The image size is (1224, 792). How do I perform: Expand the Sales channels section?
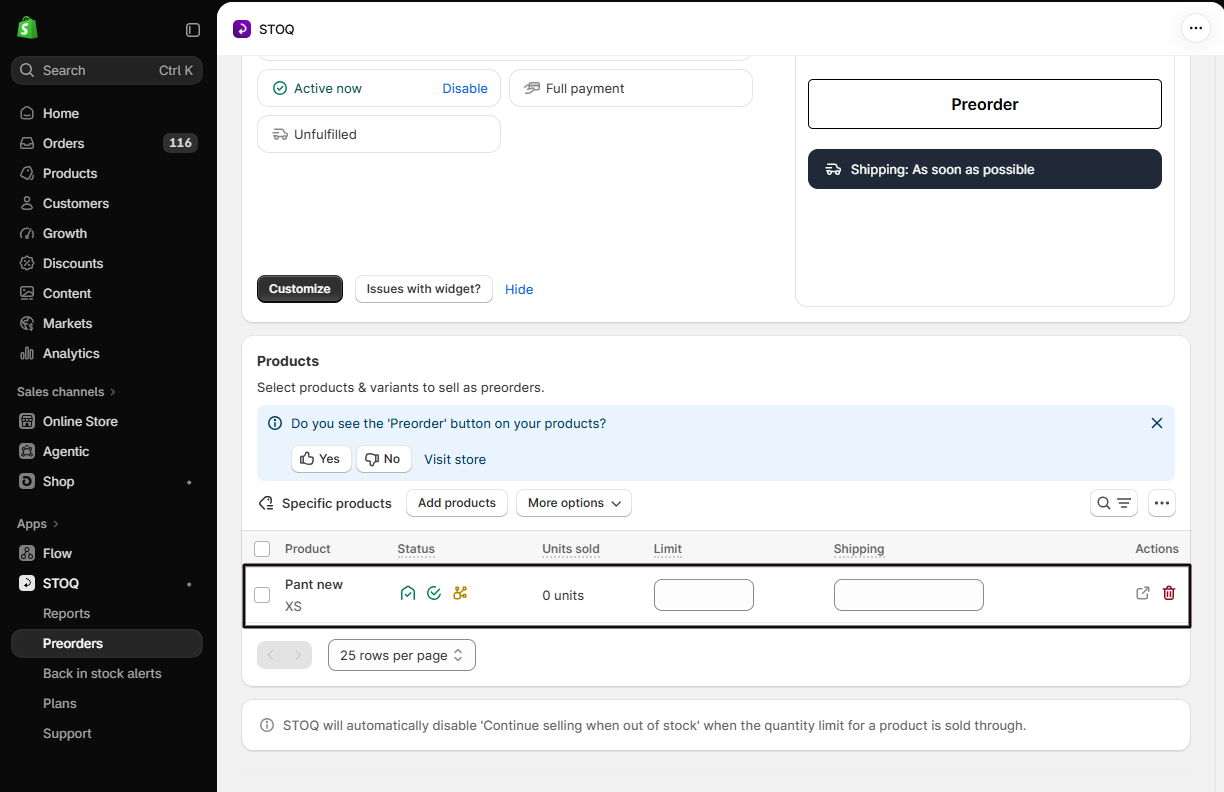pyautogui.click(x=66, y=391)
